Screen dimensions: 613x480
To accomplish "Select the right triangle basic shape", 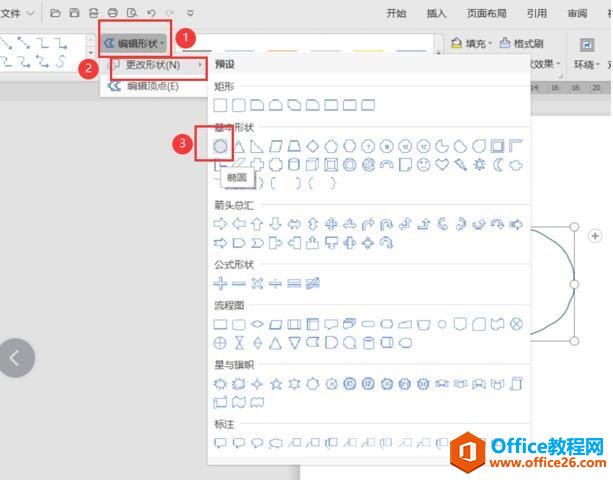I will click(257, 146).
